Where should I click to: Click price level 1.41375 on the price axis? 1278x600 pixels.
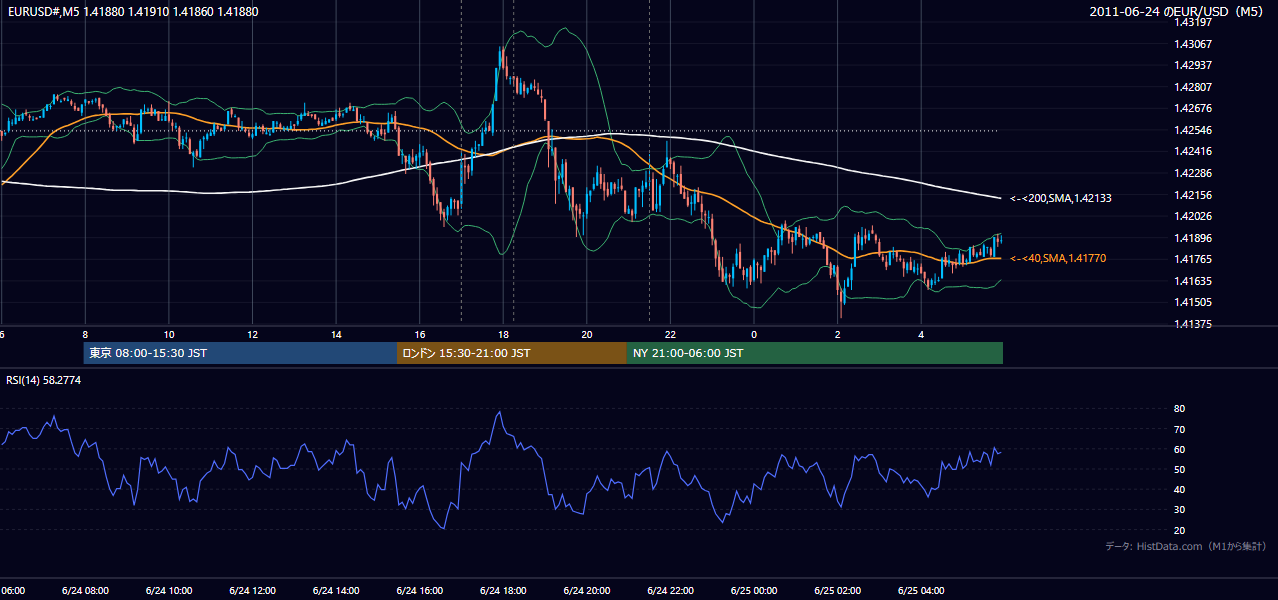(1193, 324)
